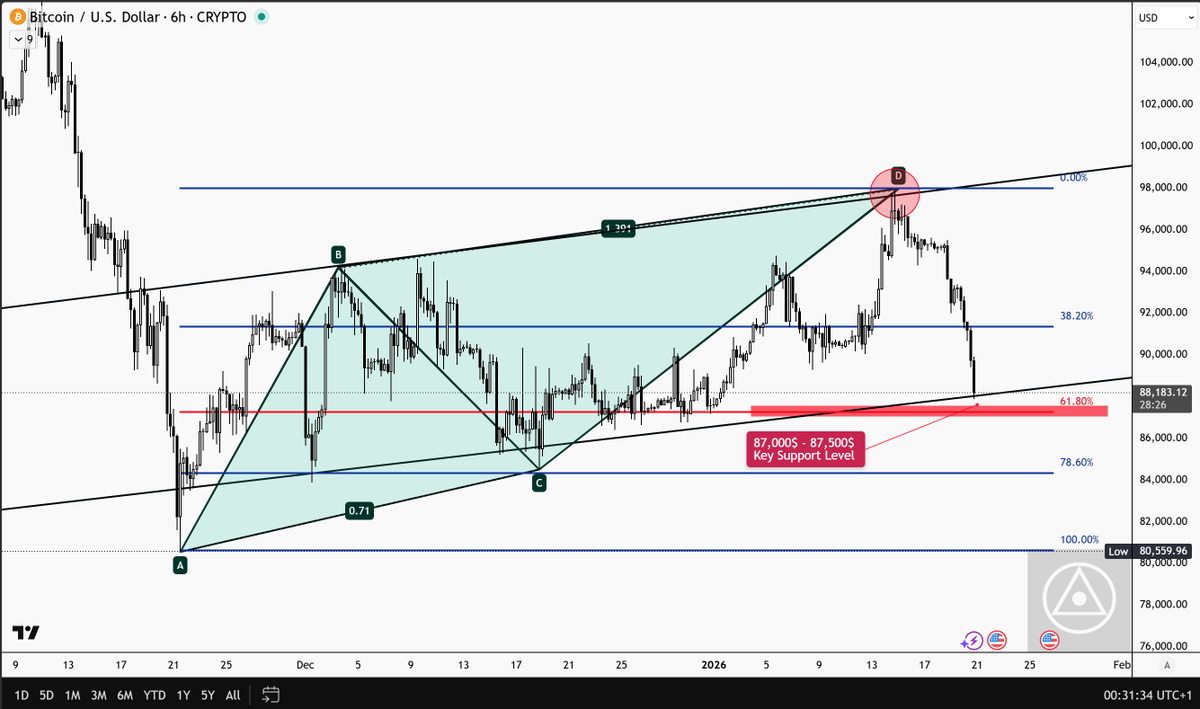Click the Feb label on the time axis
The image size is (1200, 709).
point(1122,664)
